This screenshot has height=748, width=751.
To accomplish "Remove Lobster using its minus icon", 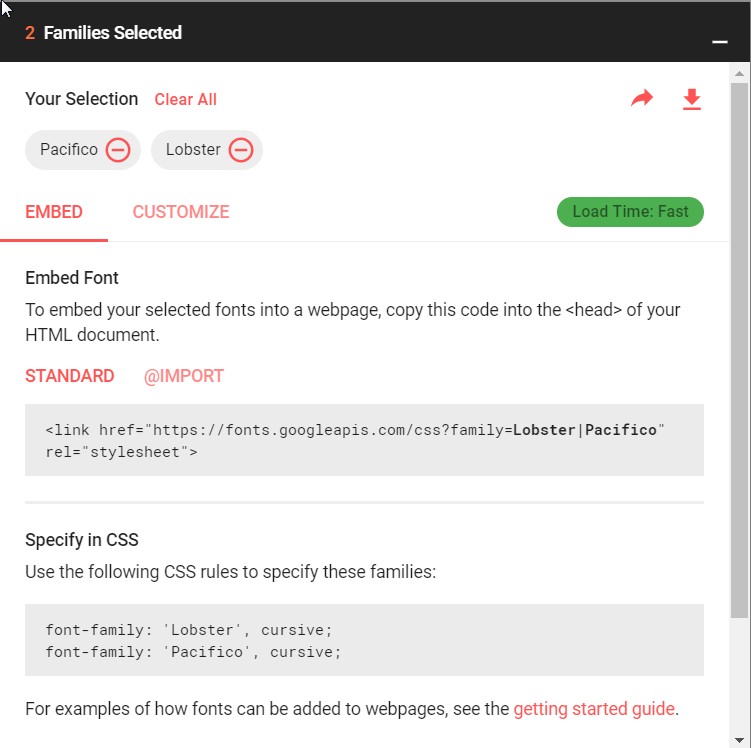I will 241,150.
